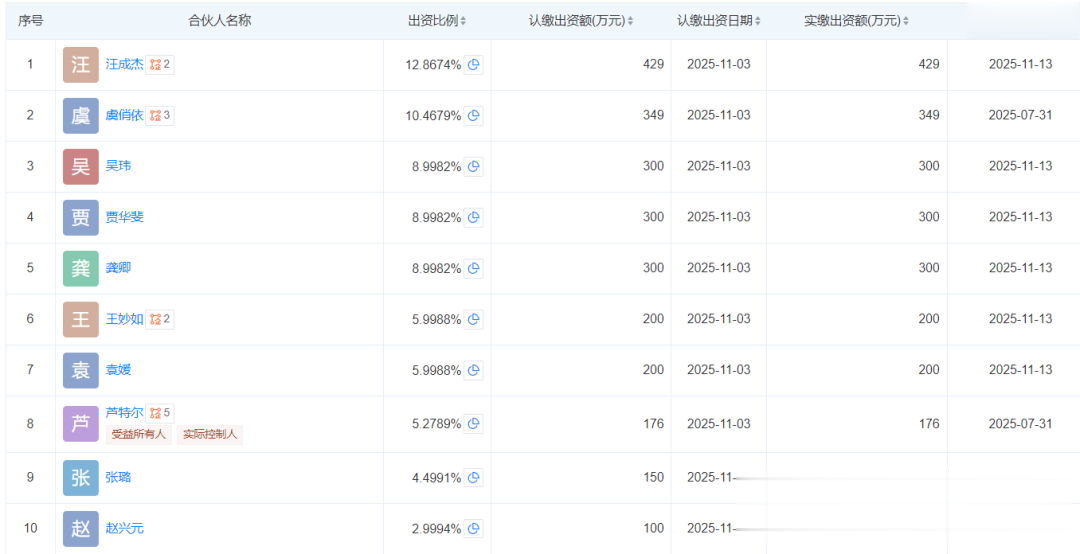Click the 实际控制人 tag

(x=210, y=435)
